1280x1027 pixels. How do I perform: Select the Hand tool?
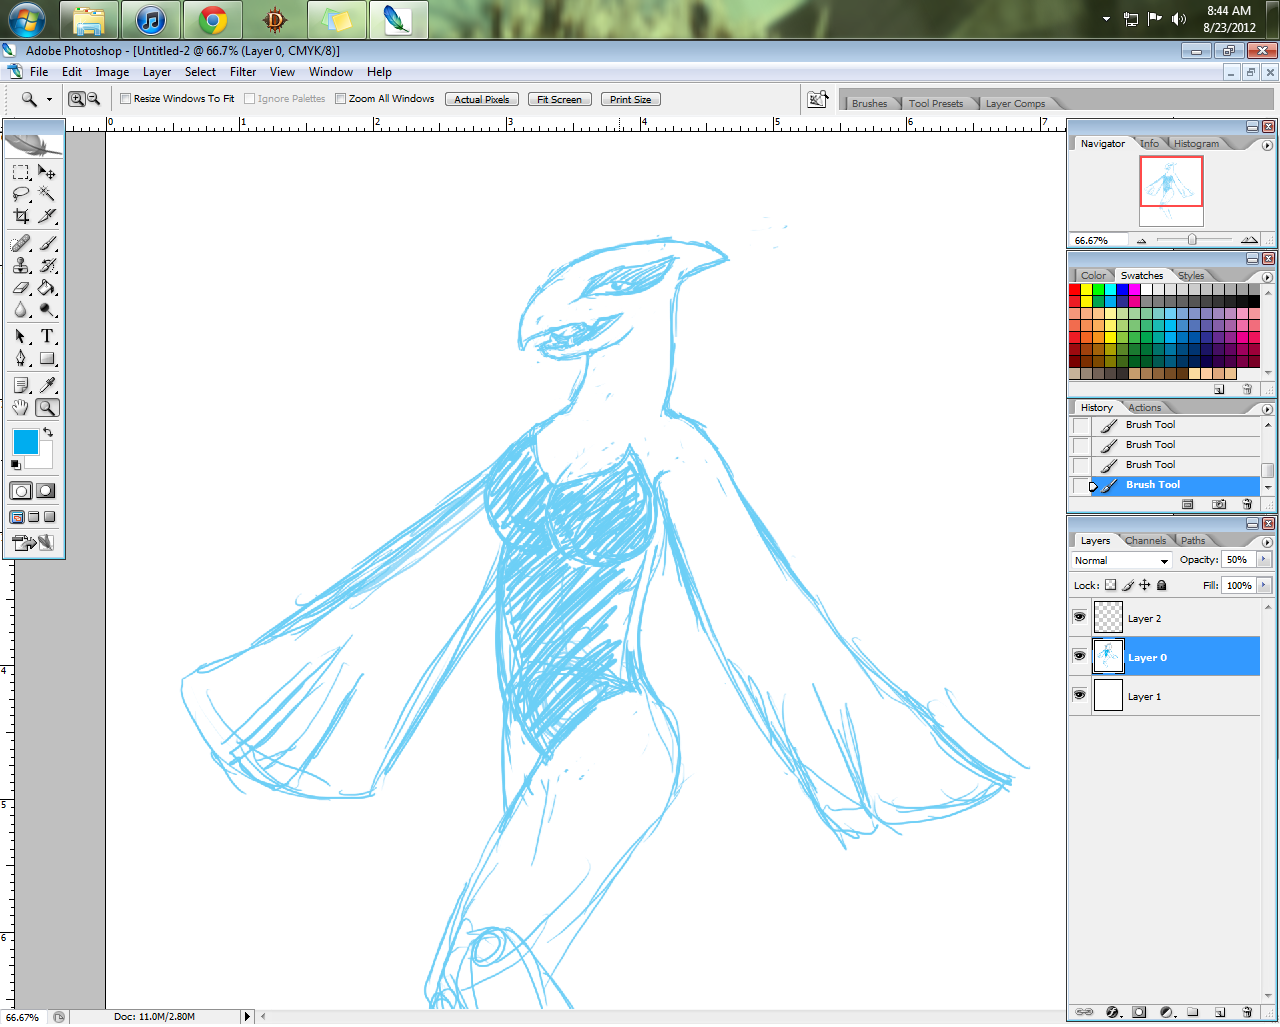(21, 408)
